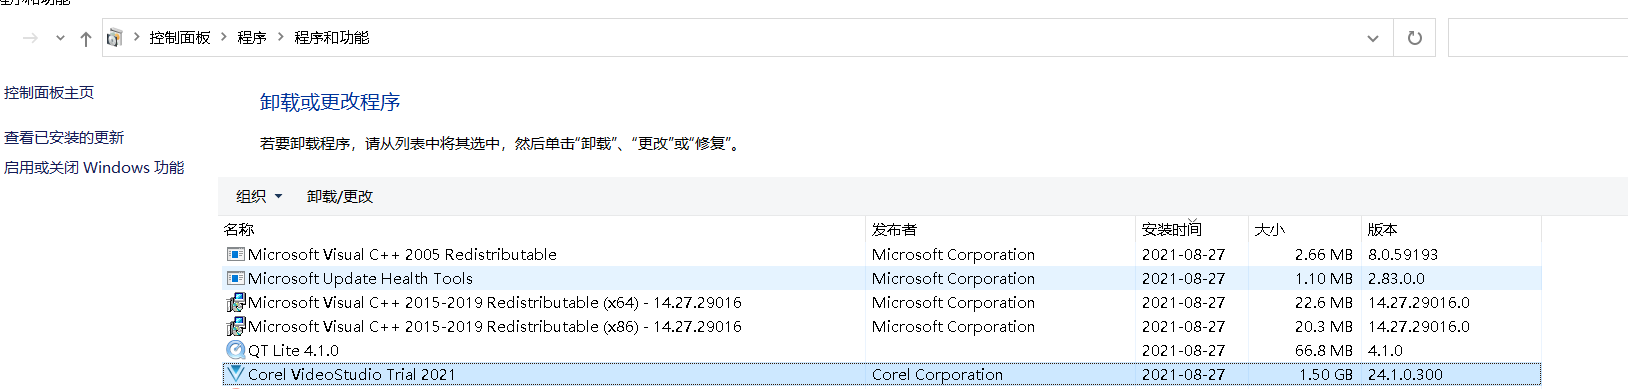
Task: Select Visual C++ 2015-2019 Redistributable (x86) entry
Action: coord(881,327)
